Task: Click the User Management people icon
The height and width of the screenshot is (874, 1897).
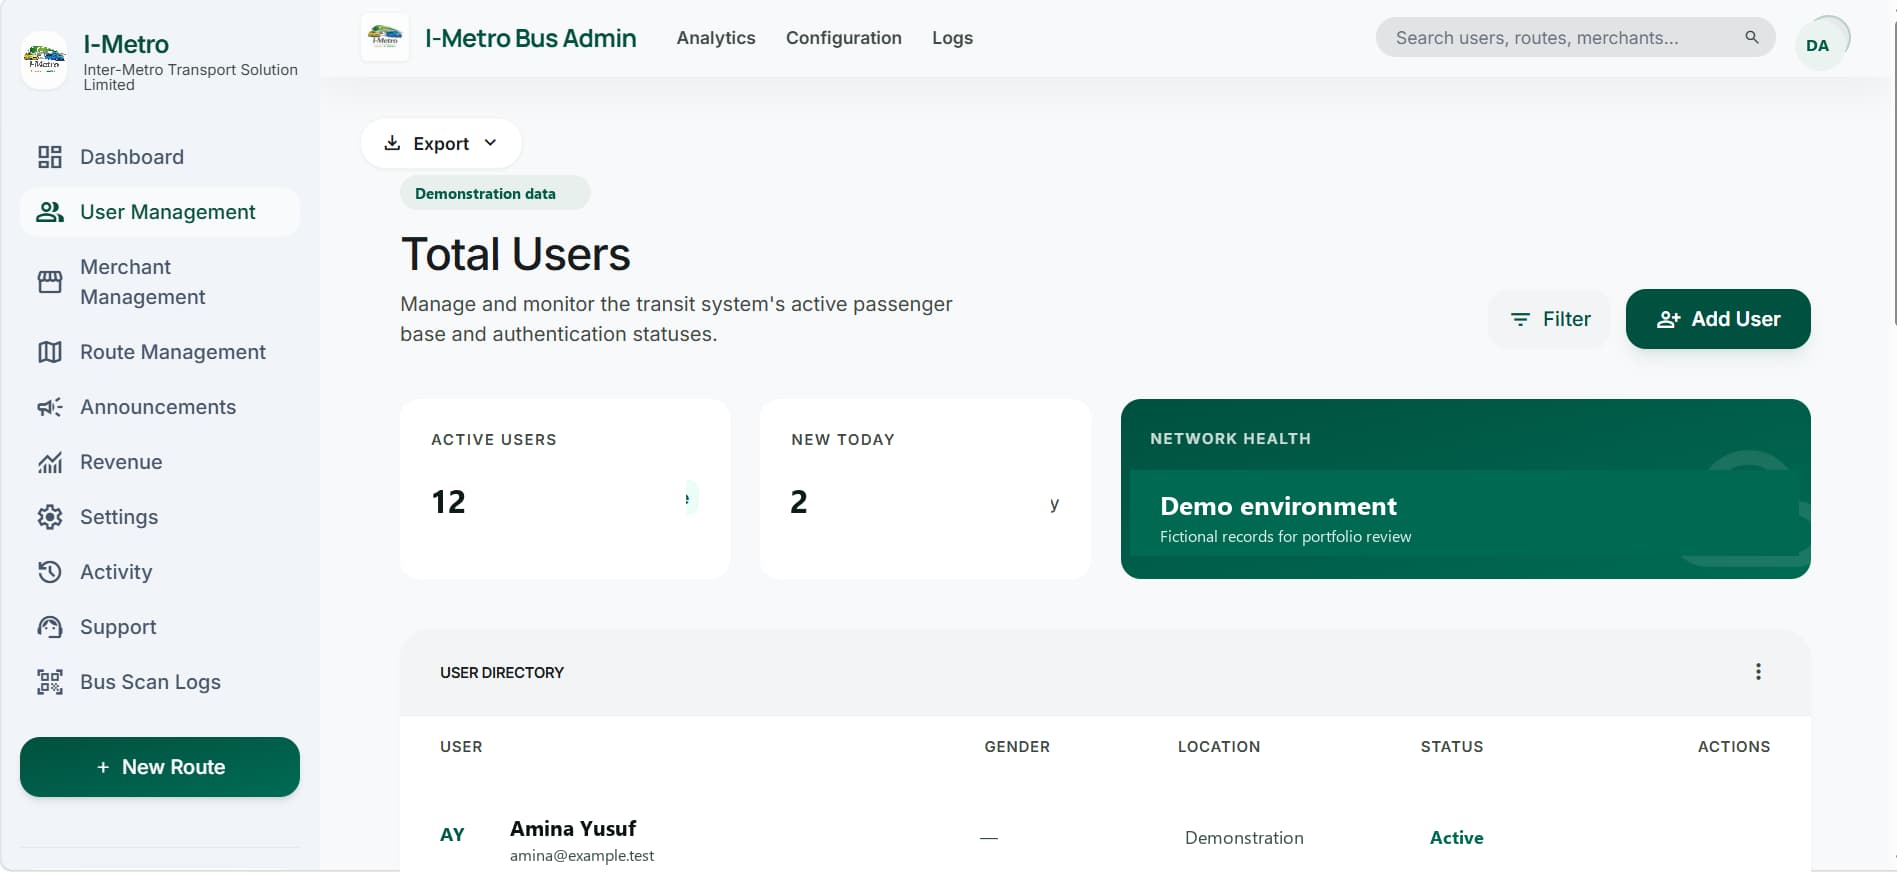Action: point(50,212)
